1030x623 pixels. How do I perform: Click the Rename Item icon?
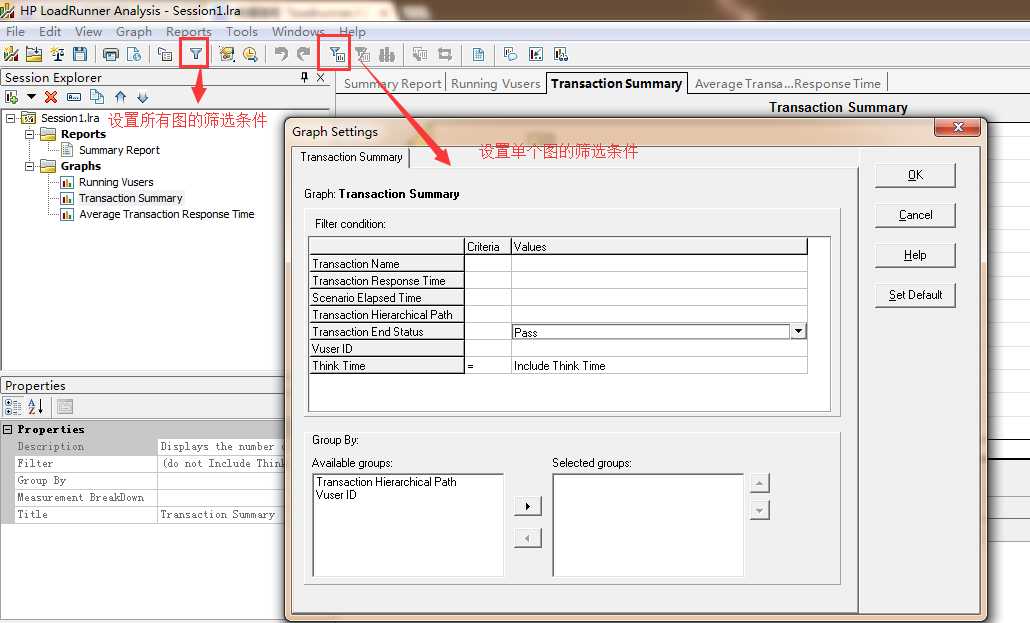pyautogui.click(x=74, y=97)
